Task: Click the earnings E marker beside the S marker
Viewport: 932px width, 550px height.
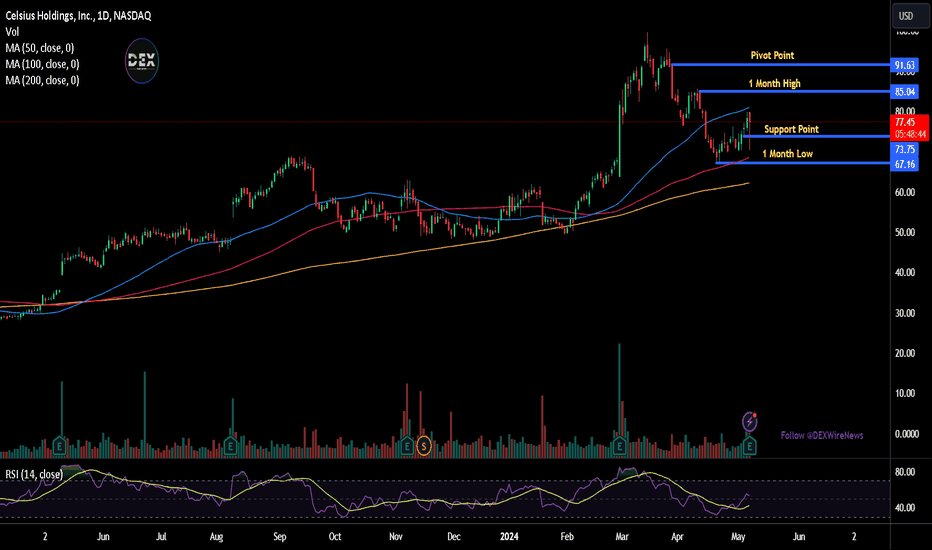Action: [407, 445]
